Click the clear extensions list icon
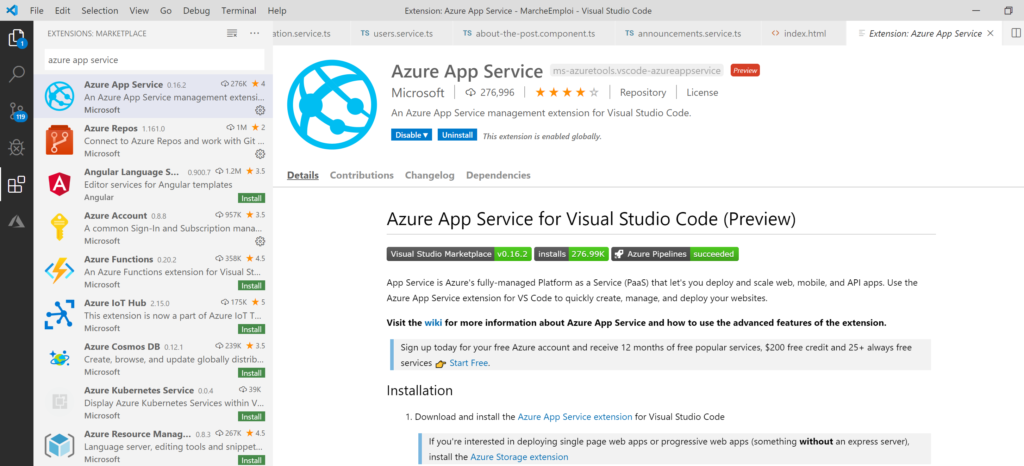 point(232,33)
